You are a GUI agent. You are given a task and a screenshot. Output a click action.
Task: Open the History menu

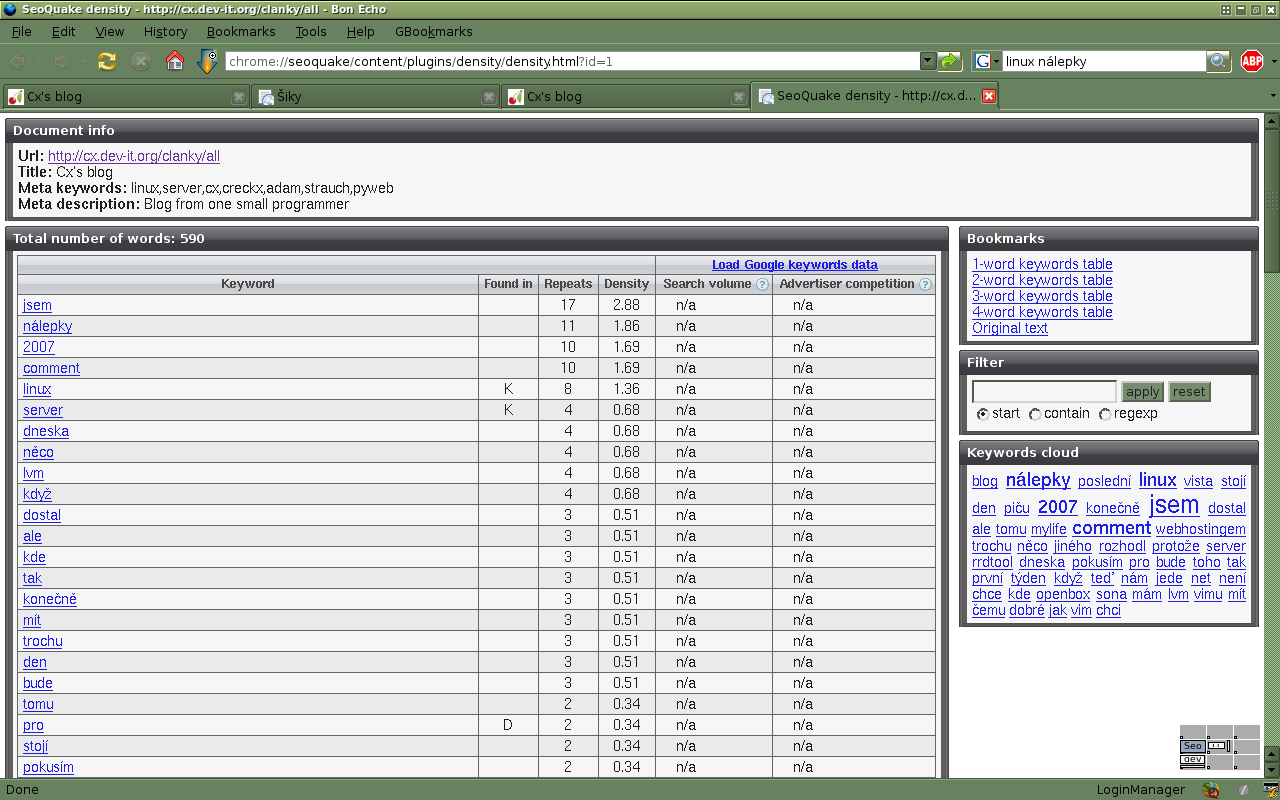click(x=165, y=31)
